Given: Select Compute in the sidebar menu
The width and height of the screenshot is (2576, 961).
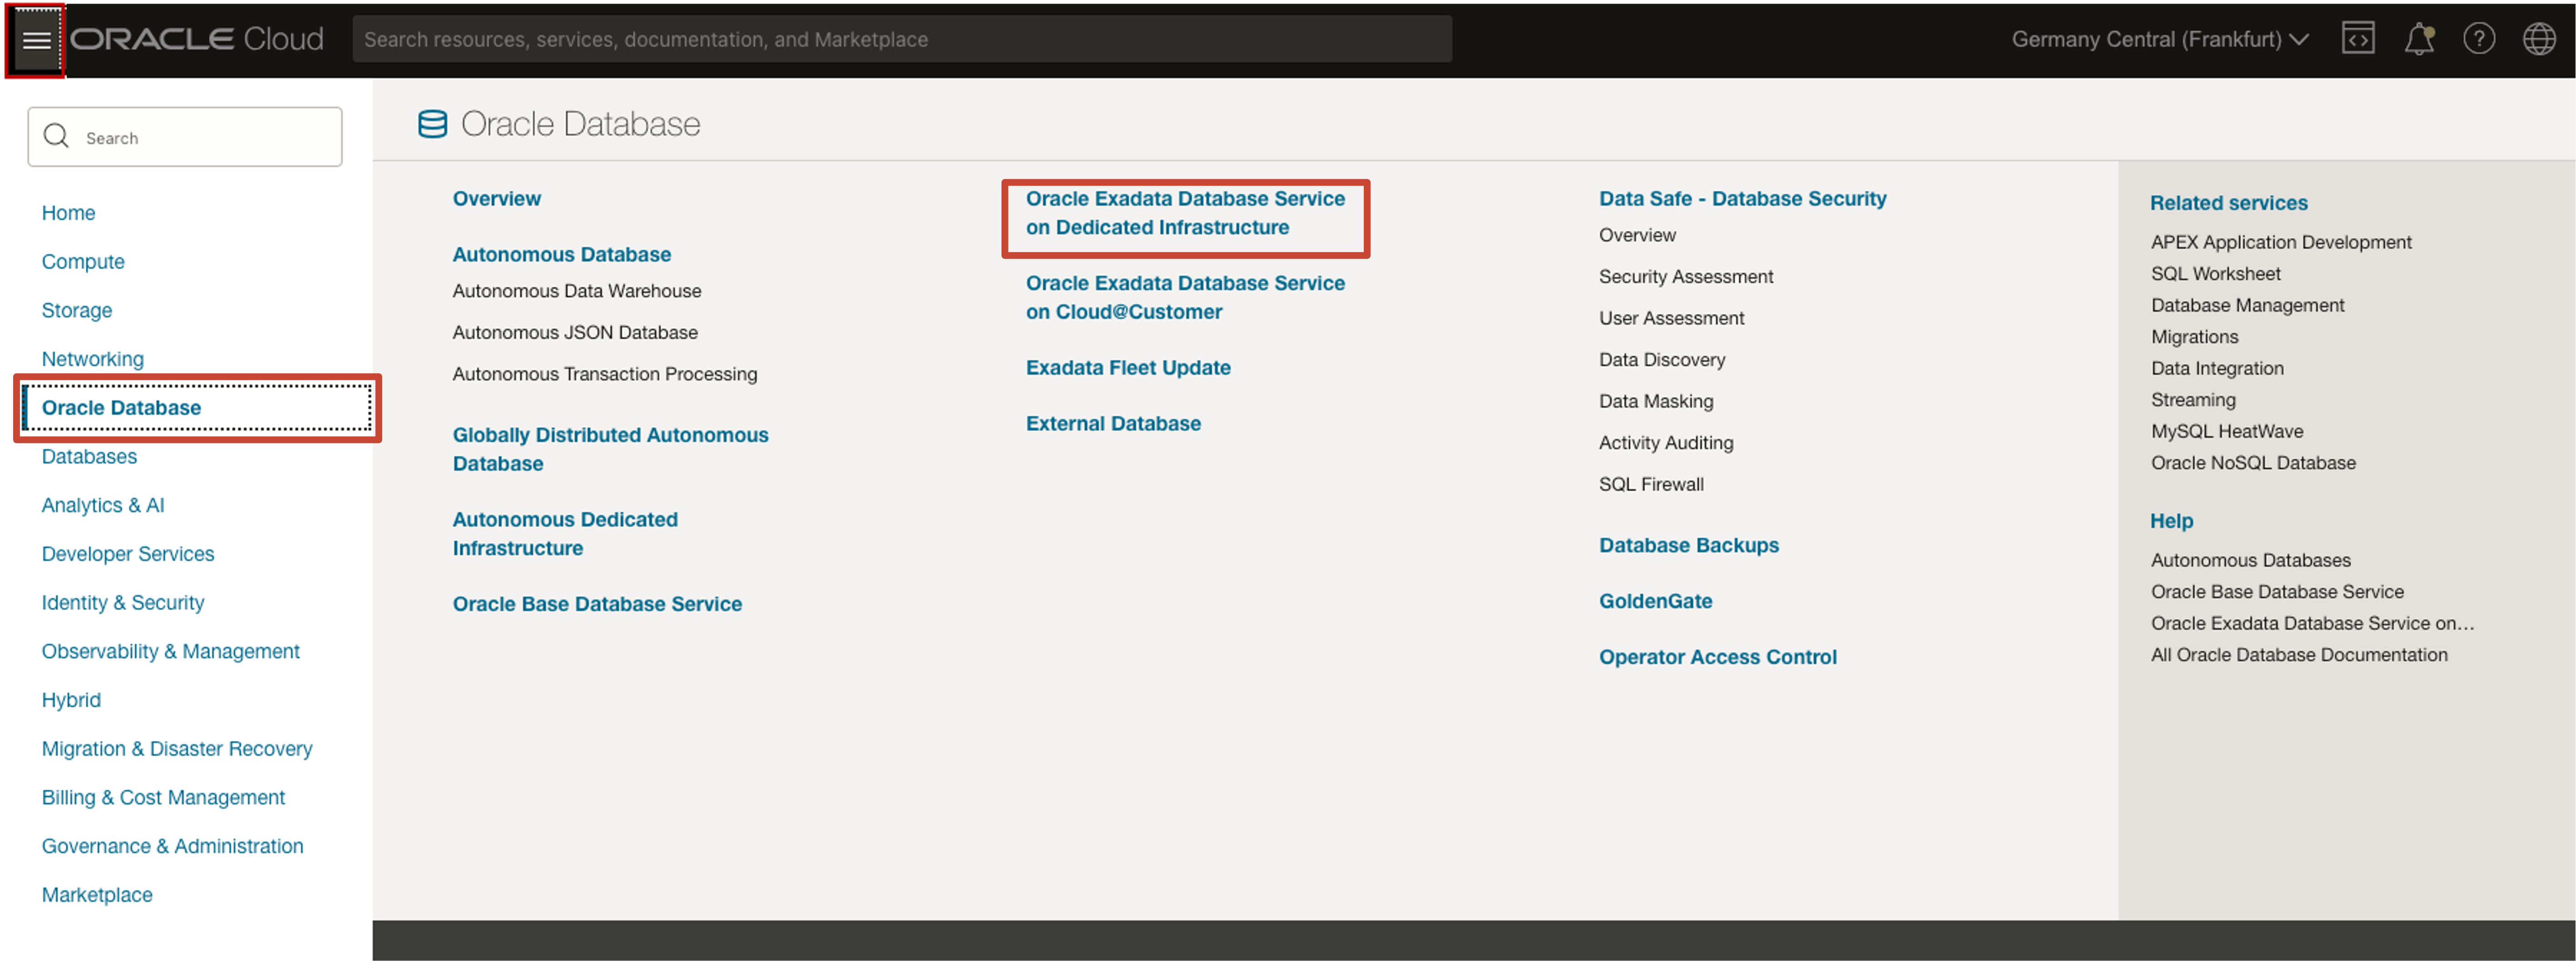Looking at the screenshot, I should (83, 261).
